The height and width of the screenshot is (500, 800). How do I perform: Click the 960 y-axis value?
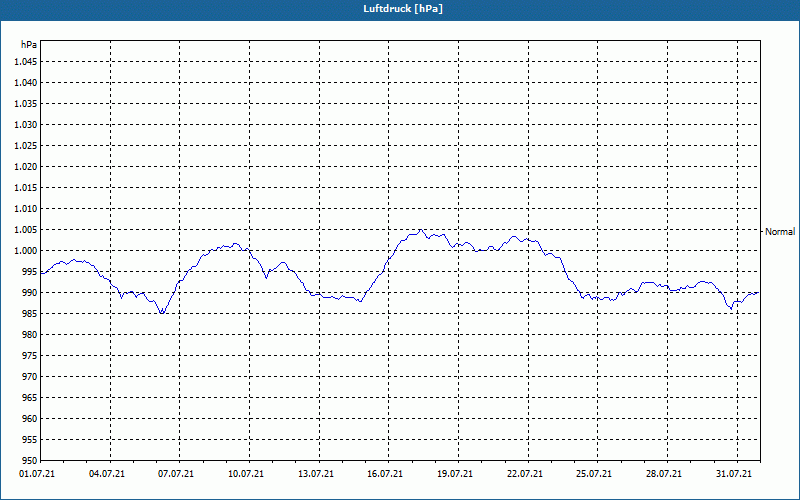coord(30,418)
